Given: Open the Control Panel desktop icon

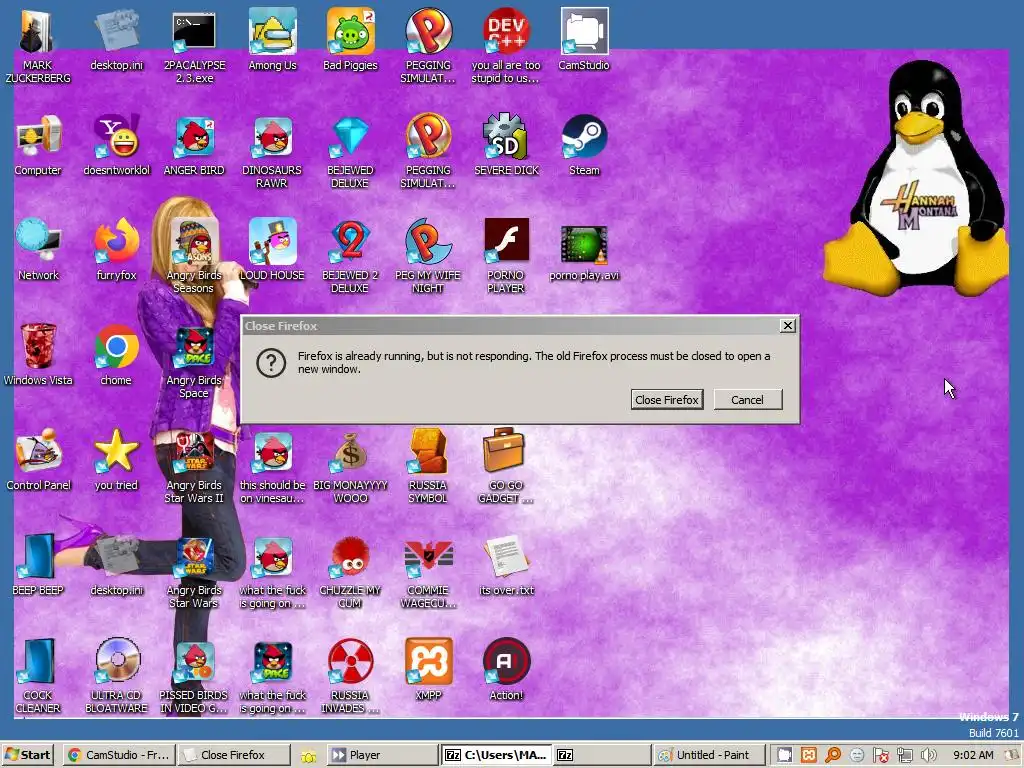Looking at the screenshot, I should (x=38, y=460).
